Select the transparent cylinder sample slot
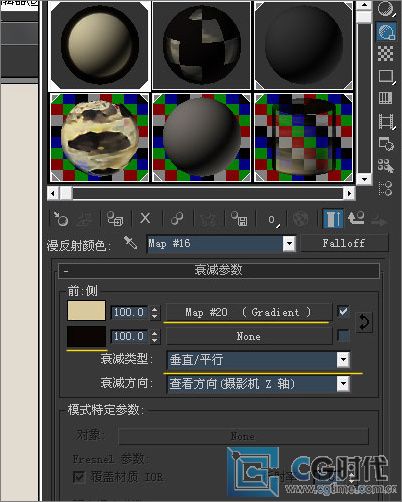Viewport: 402px width, 502px height. coord(303,138)
